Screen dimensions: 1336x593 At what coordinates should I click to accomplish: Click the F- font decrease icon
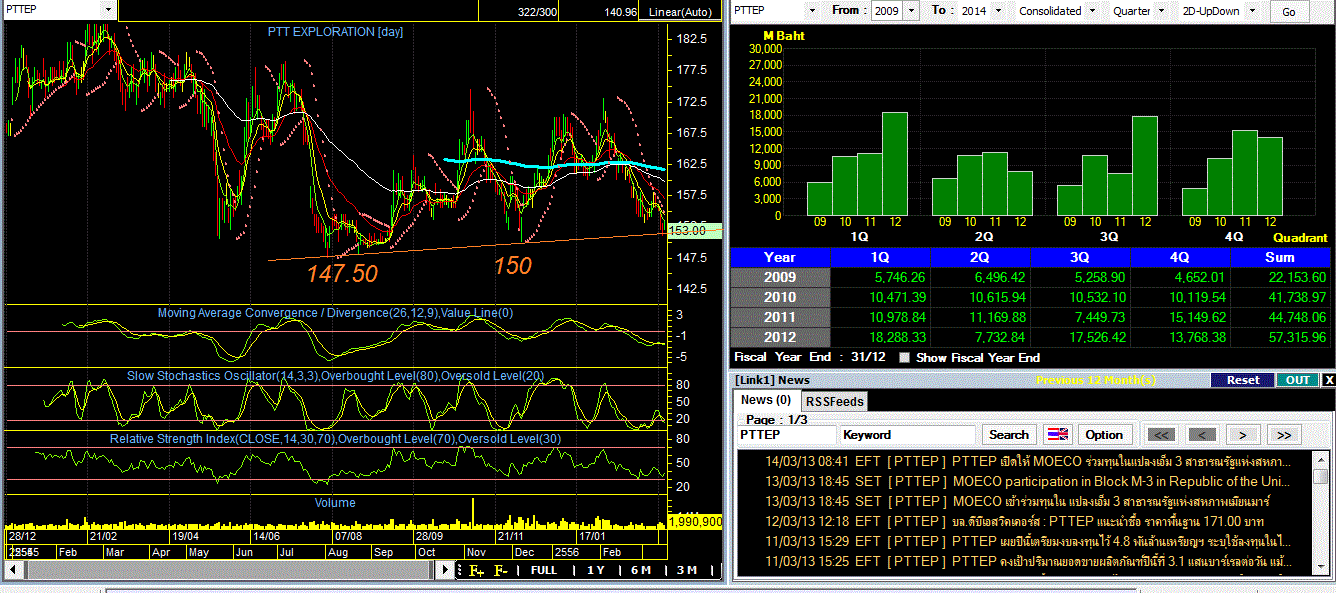coord(501,570)
